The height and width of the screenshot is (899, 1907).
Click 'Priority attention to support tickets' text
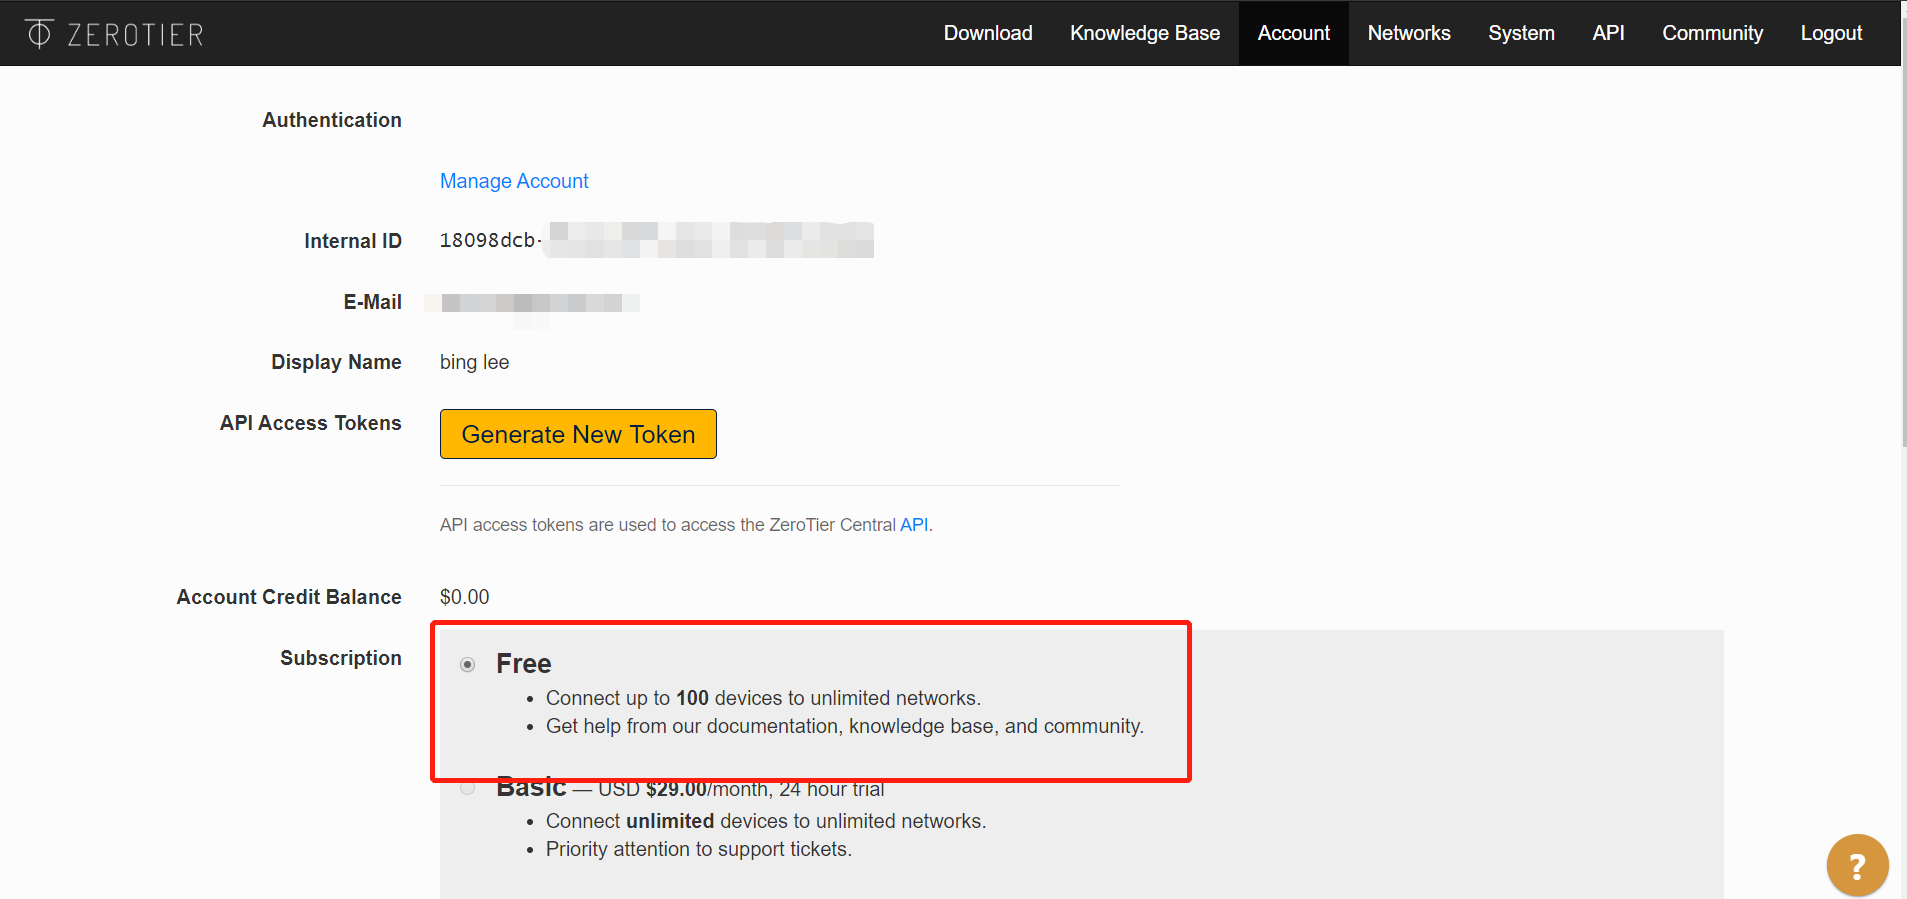699,849
